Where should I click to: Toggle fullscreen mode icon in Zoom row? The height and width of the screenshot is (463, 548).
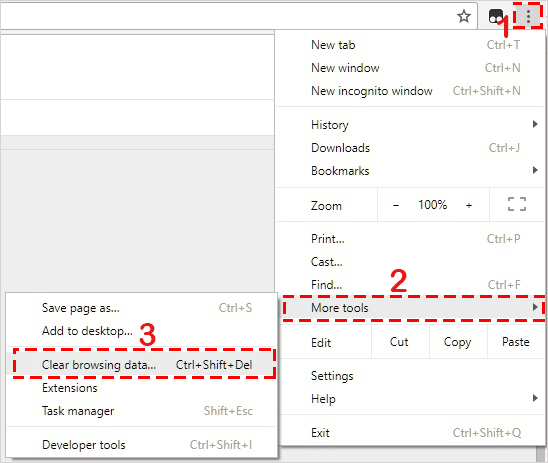517,204
